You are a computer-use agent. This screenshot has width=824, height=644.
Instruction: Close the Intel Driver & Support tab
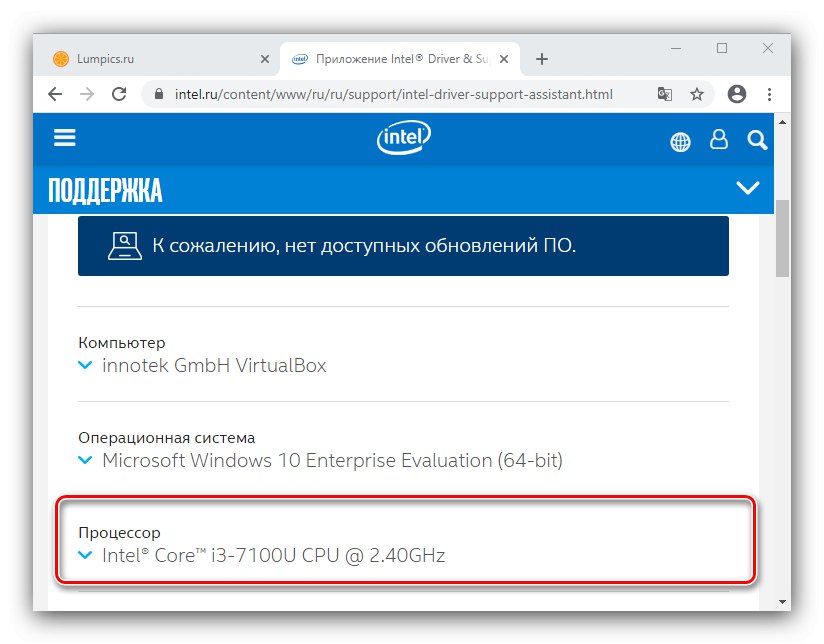tap(503, 59)
